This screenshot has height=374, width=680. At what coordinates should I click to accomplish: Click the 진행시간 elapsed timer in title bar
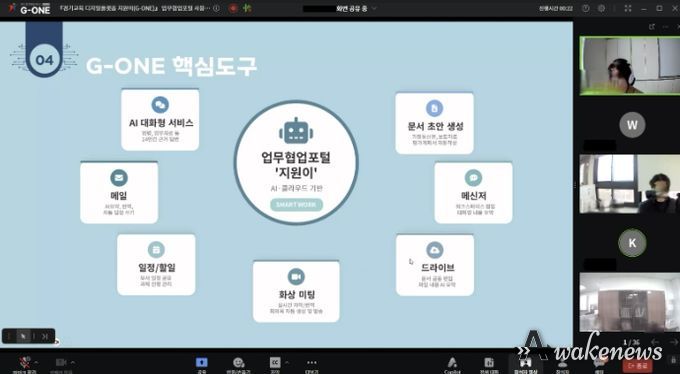point(556,8)
